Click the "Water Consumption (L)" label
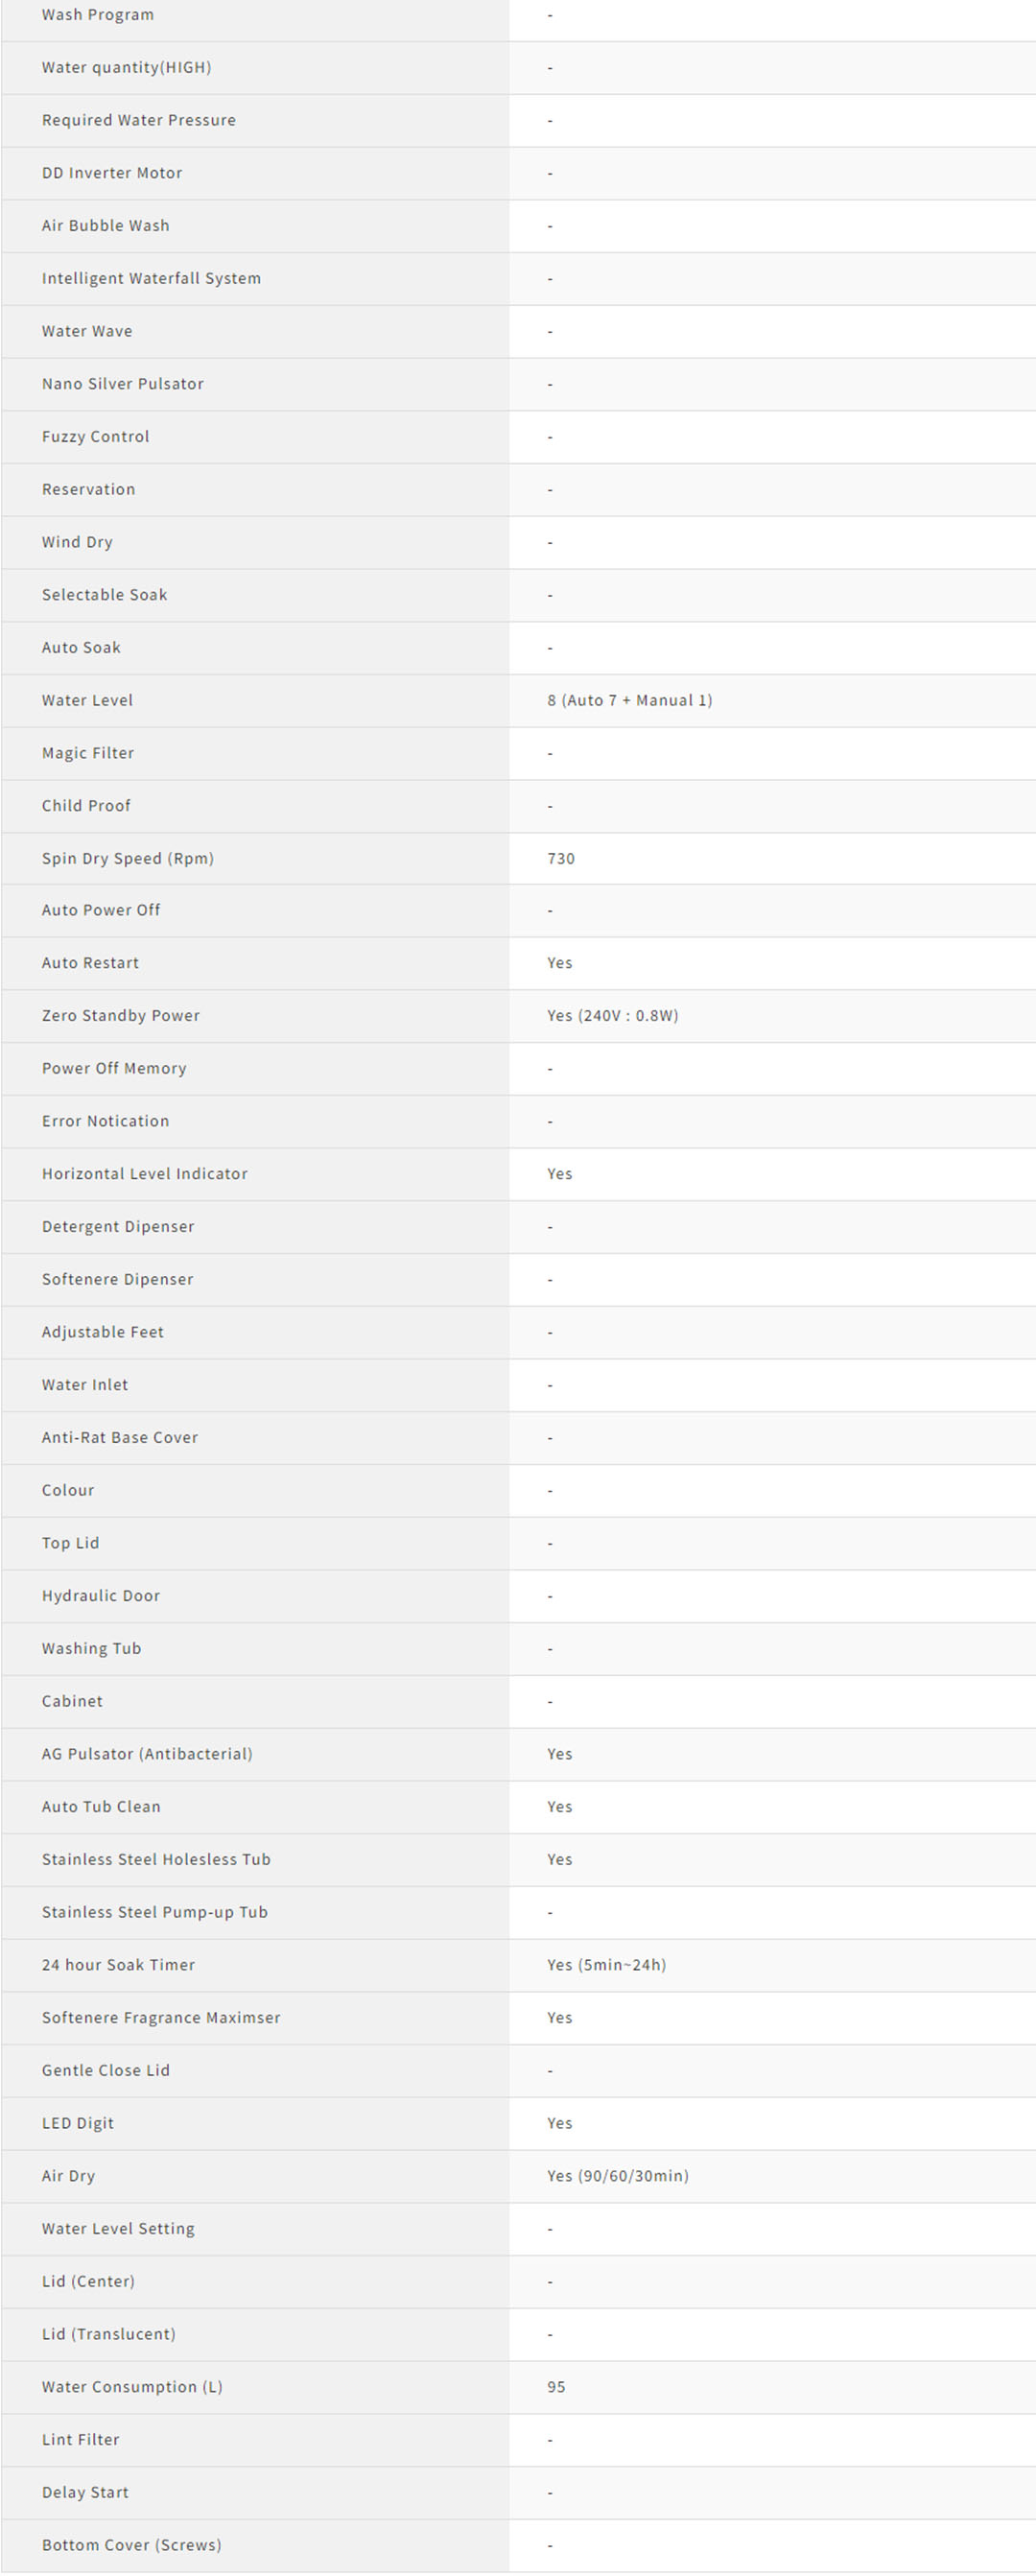The width and height of the screenshot is (1036, 2576). pyautogui.click(x=132, y=2386)
